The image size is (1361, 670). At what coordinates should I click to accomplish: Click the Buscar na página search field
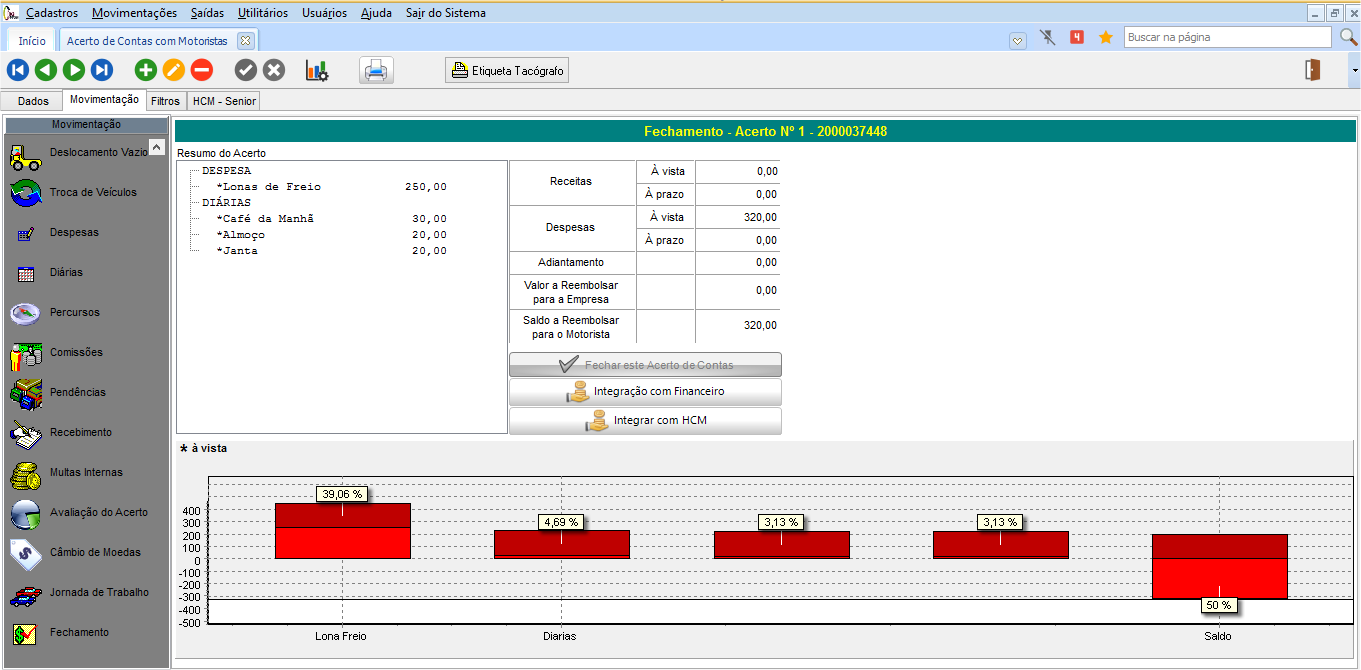pyautogui.click(x=1227, y=37)
